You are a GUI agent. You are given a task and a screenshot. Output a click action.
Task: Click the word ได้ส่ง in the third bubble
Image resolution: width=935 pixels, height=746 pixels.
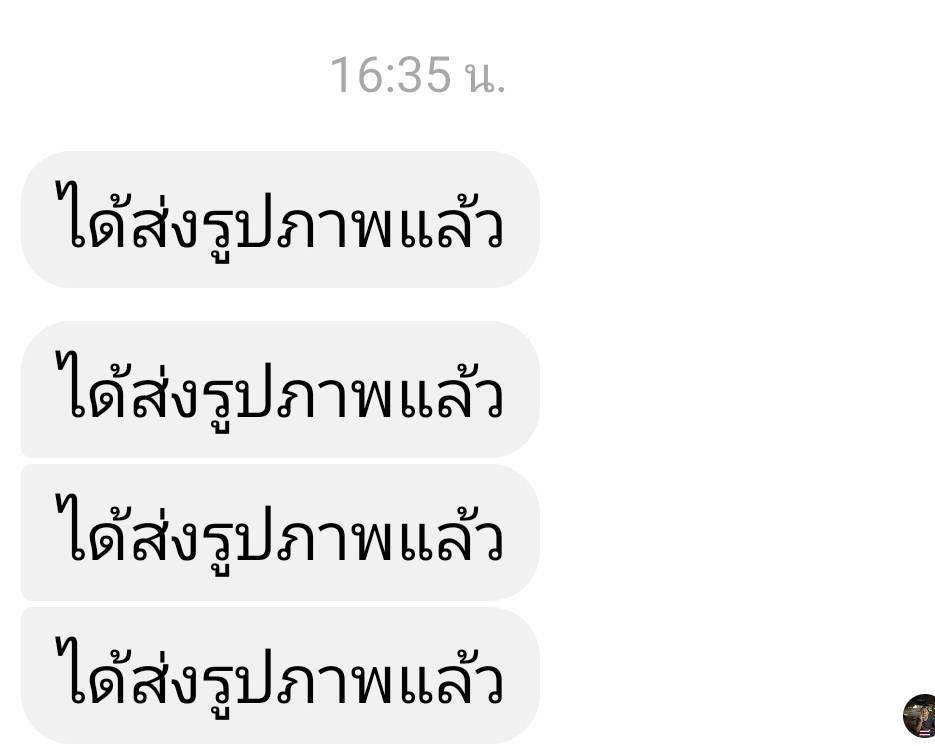(127, 528)
